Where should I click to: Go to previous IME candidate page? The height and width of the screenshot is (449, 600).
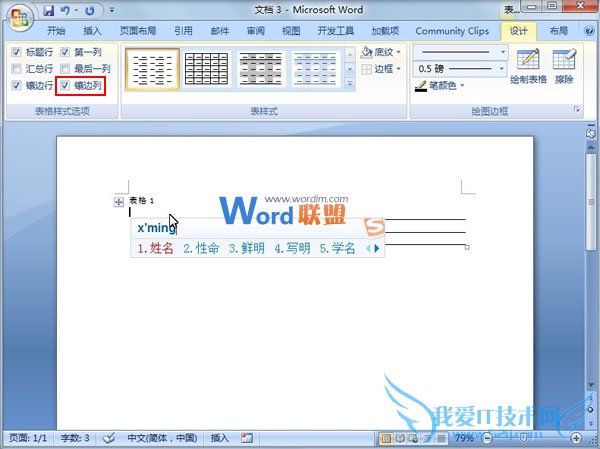368,248
